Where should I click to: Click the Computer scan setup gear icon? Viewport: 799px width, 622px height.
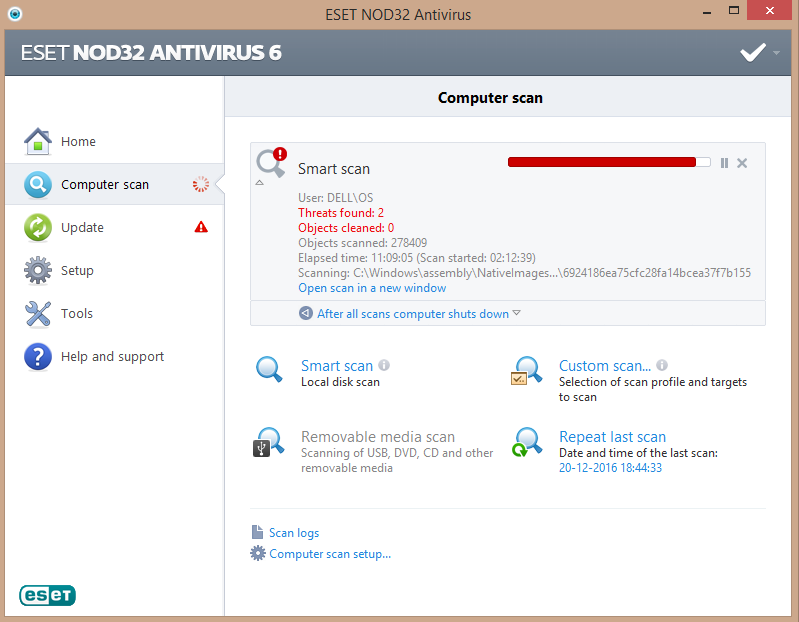(x=258, y=553)
